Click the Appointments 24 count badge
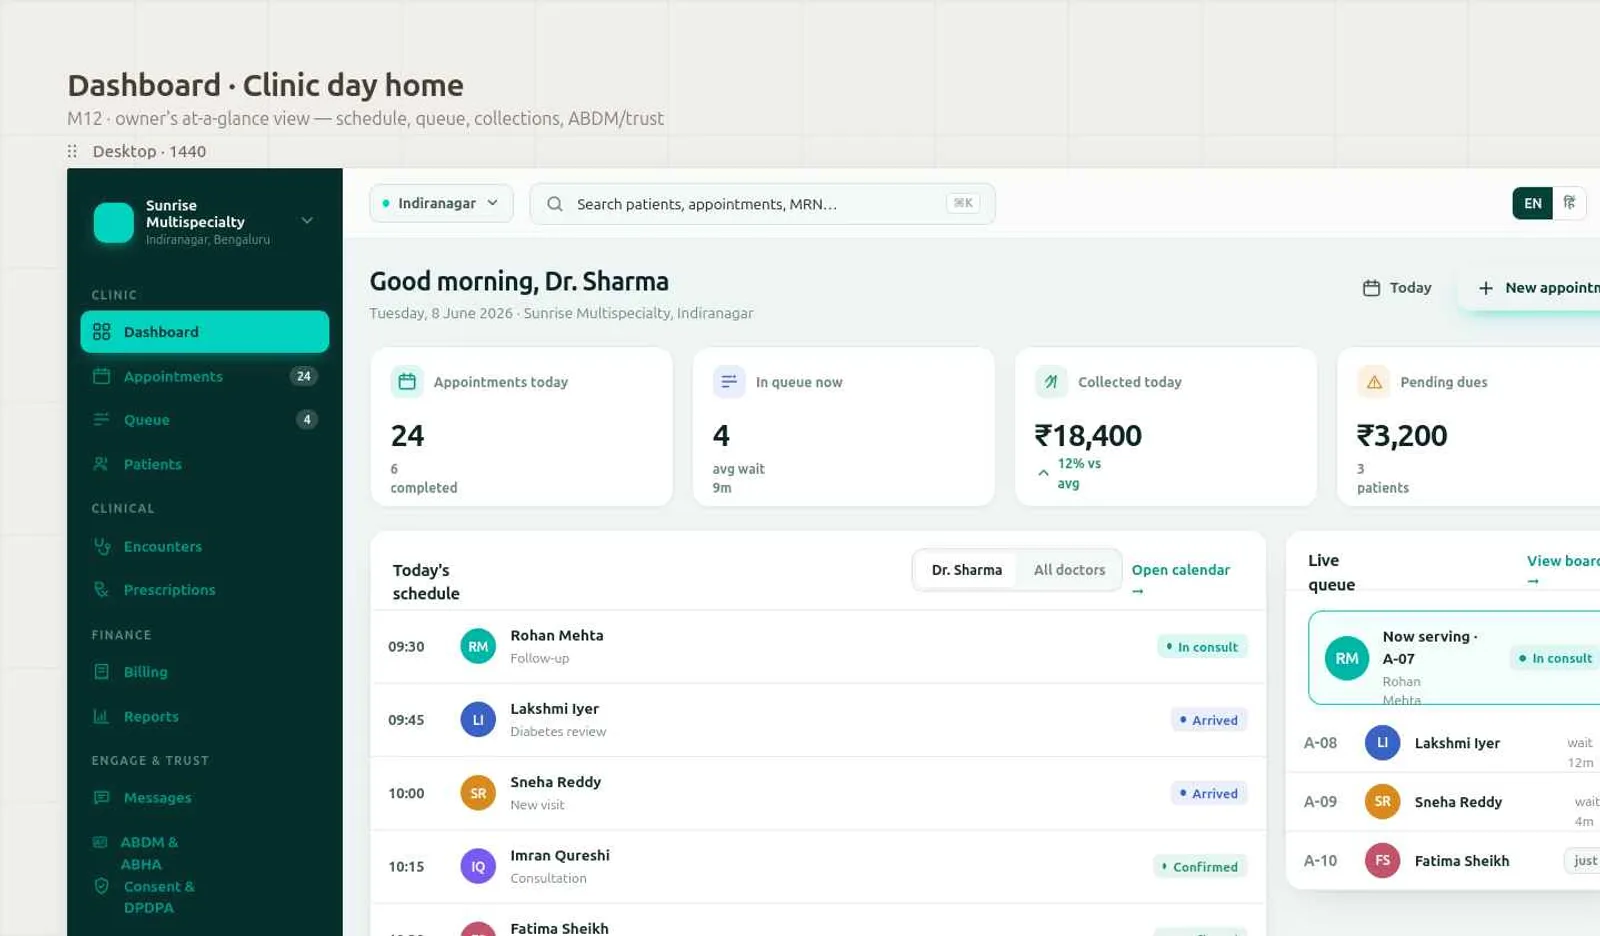The width and height of the screenshot is (1600, 936). coord(304,376)
